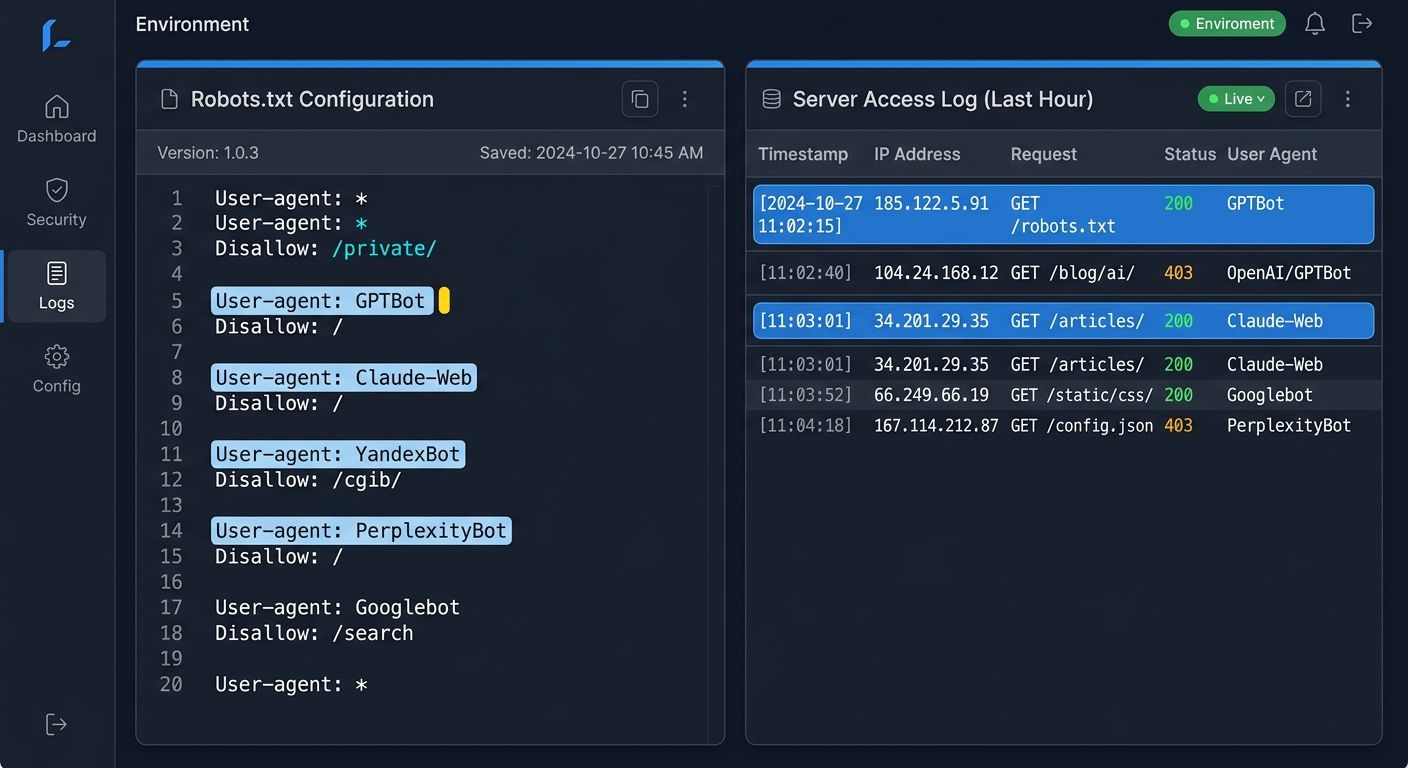1408x768 pixels.
Task: Open the server access log in new window
Action: click(x=1303, y=99)
